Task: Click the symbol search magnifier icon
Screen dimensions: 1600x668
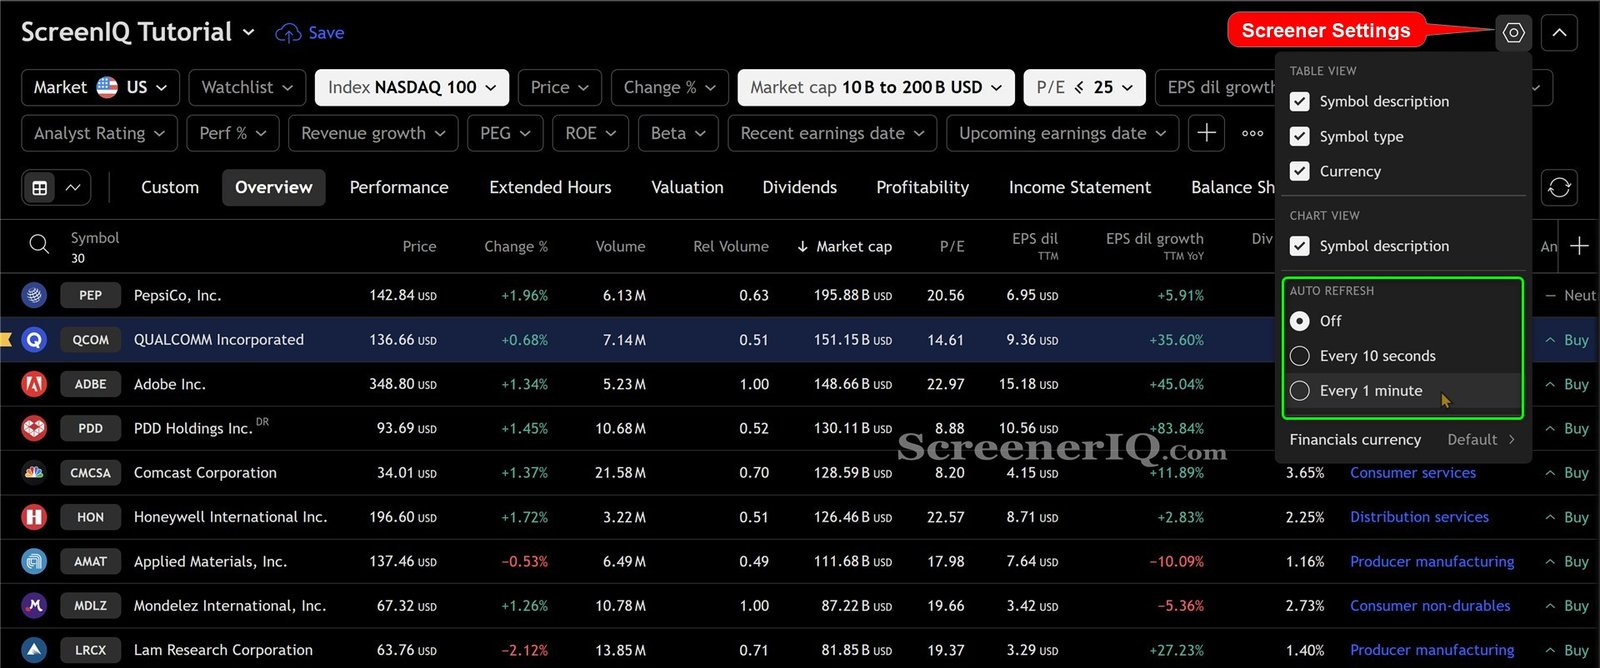Action: pyautogui.click(x=38, y=245)
